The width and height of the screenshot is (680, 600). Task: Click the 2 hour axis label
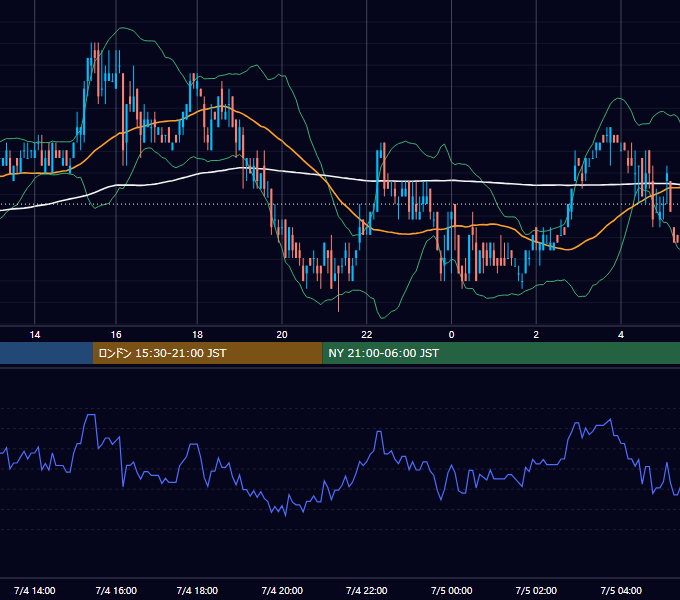pyautogui.click(x=536, y=335)
